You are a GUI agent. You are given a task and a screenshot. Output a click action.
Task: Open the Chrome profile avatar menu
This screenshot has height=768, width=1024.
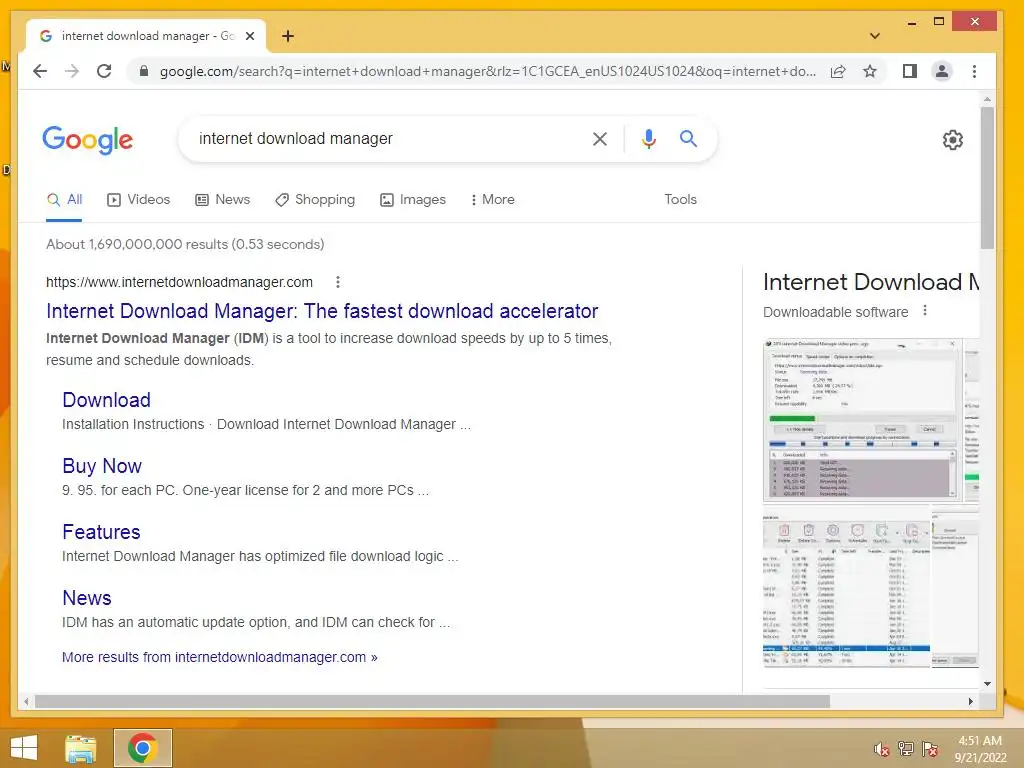[942, 71]
